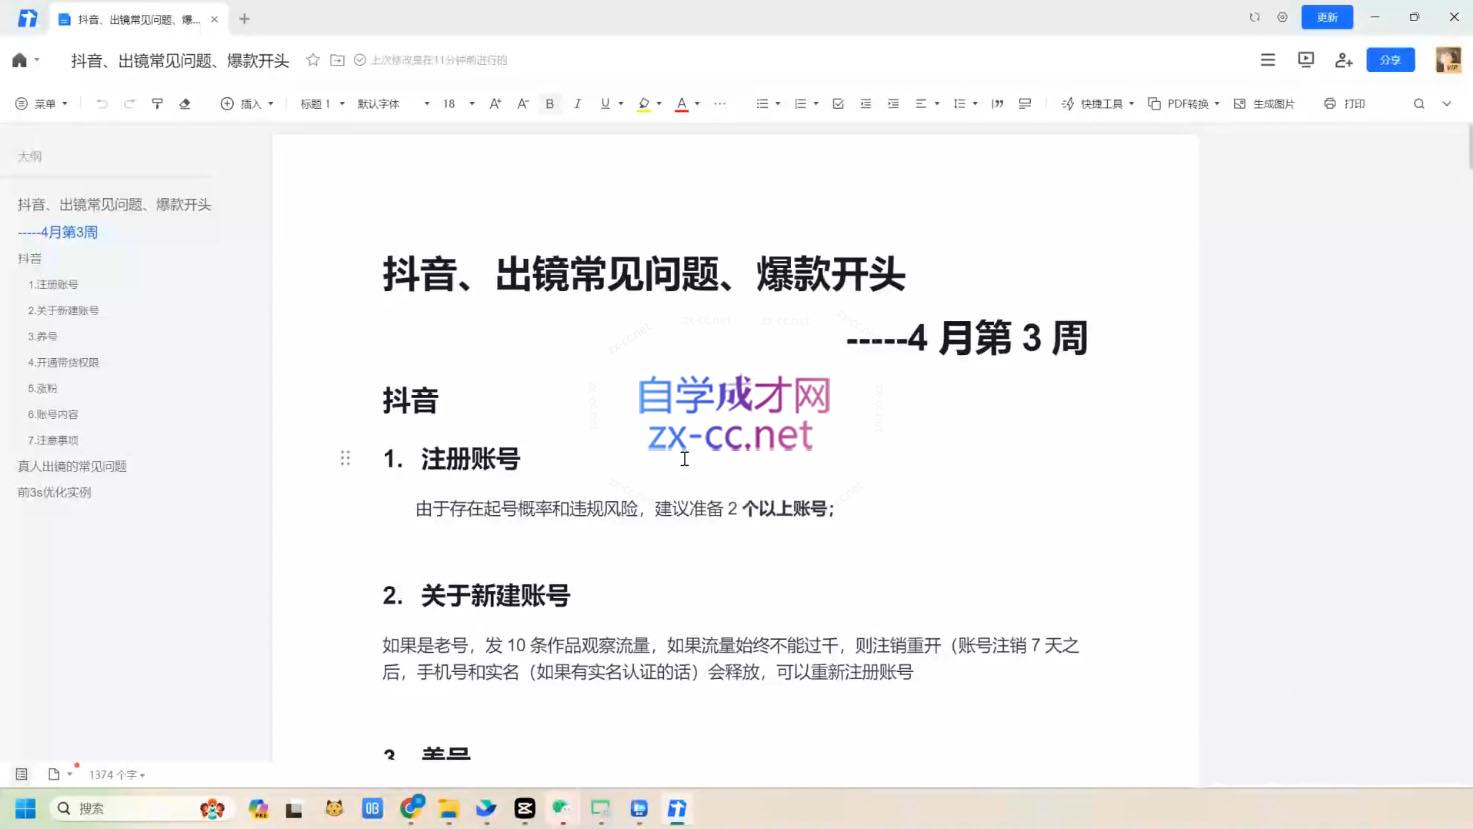The height and width of the screenshot is (829, 1473).
Task: Open the document options hamburger menu
Action: click(x=1268, y=60)
